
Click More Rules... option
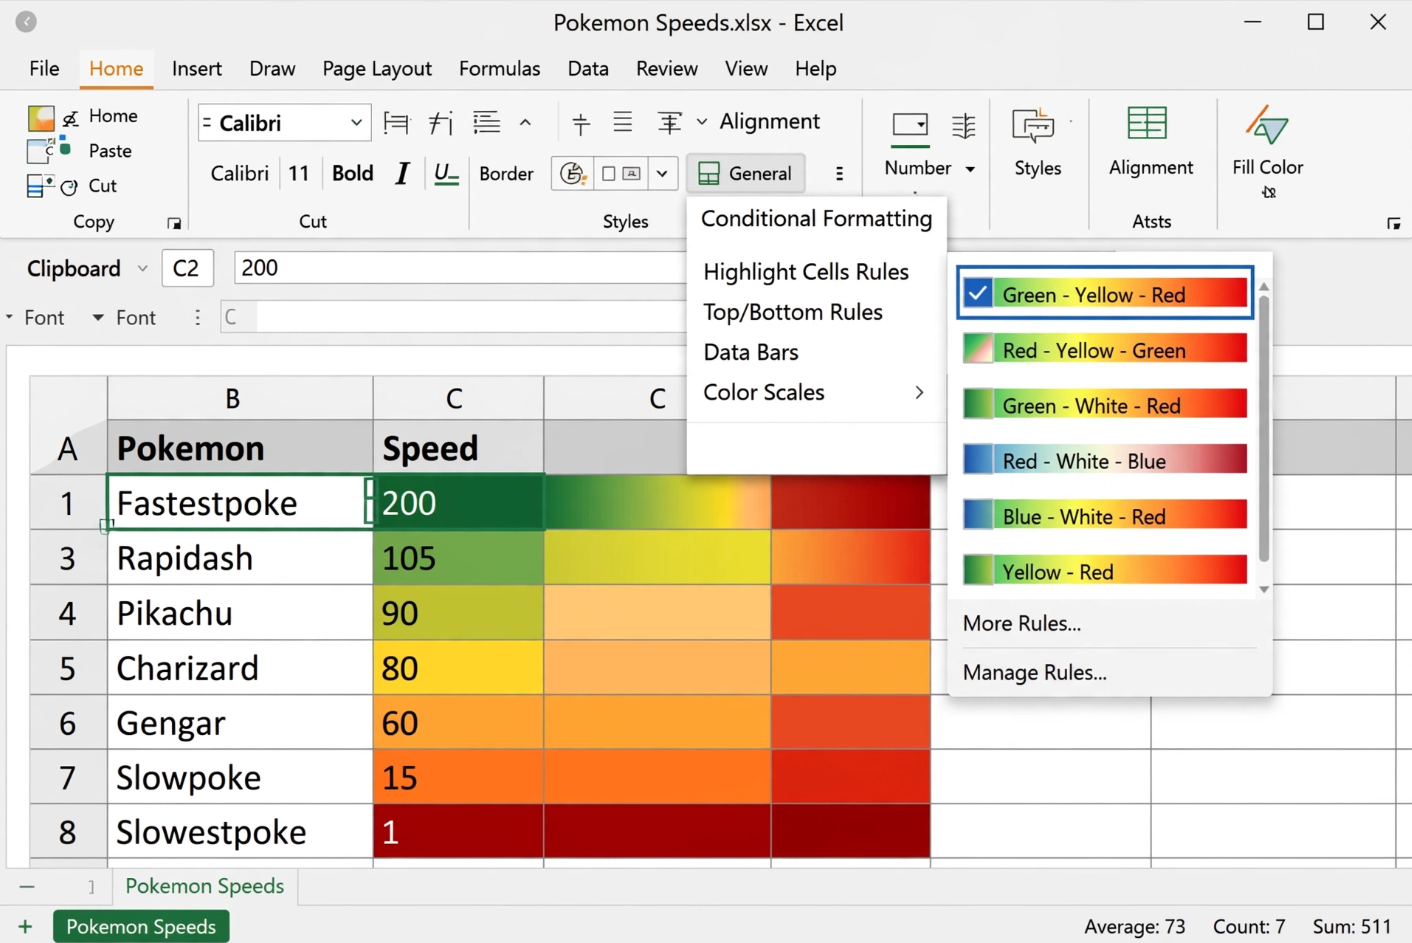point(1022,624)
